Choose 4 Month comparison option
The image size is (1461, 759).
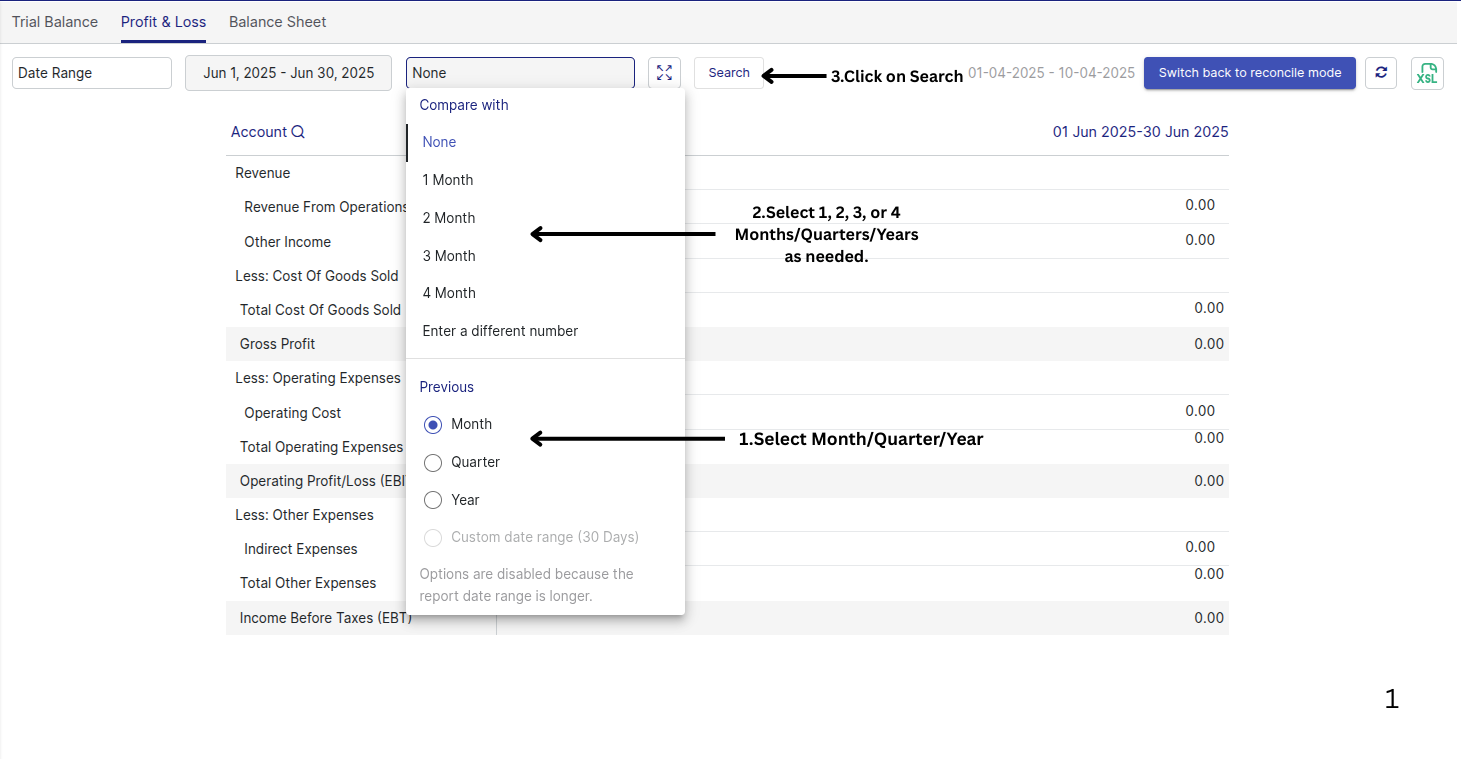click(545, 293)
